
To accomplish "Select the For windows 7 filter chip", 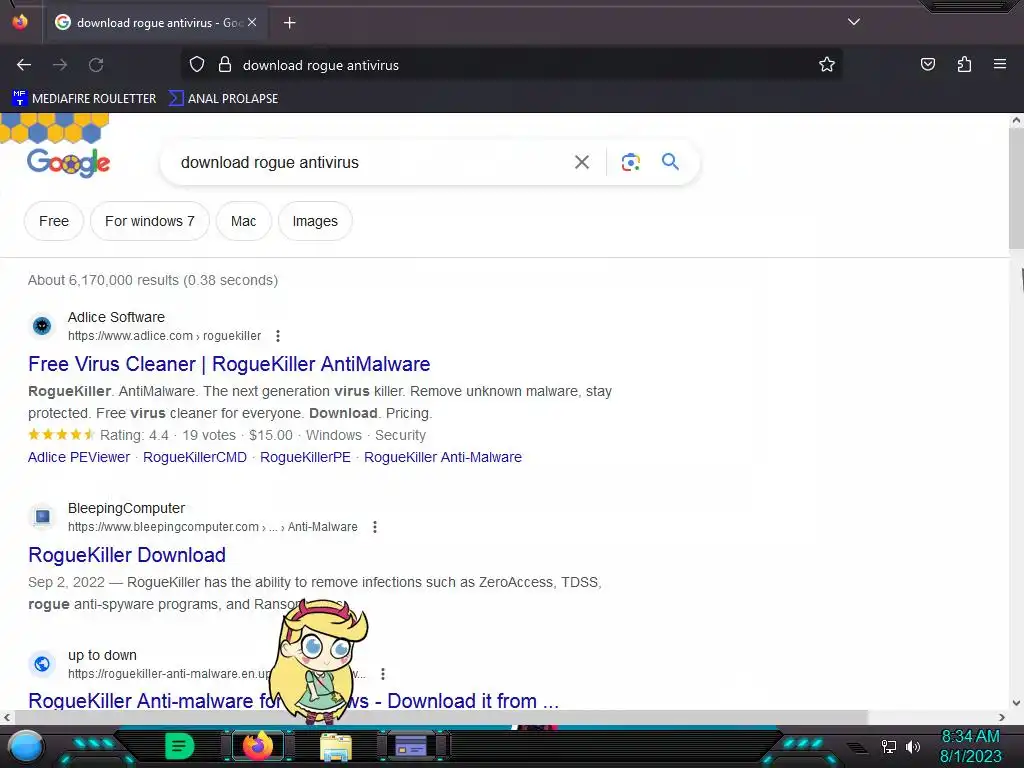I will click(150, 221).
